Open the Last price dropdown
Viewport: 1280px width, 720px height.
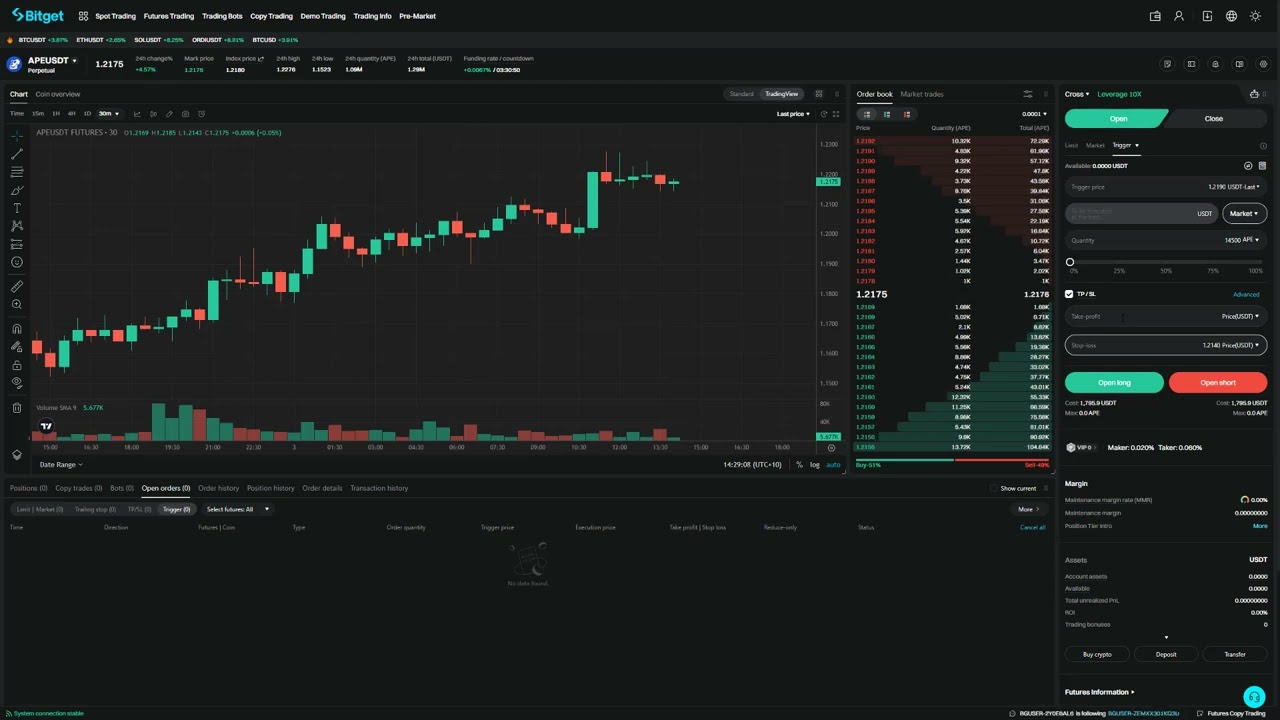tap(794, 114)
